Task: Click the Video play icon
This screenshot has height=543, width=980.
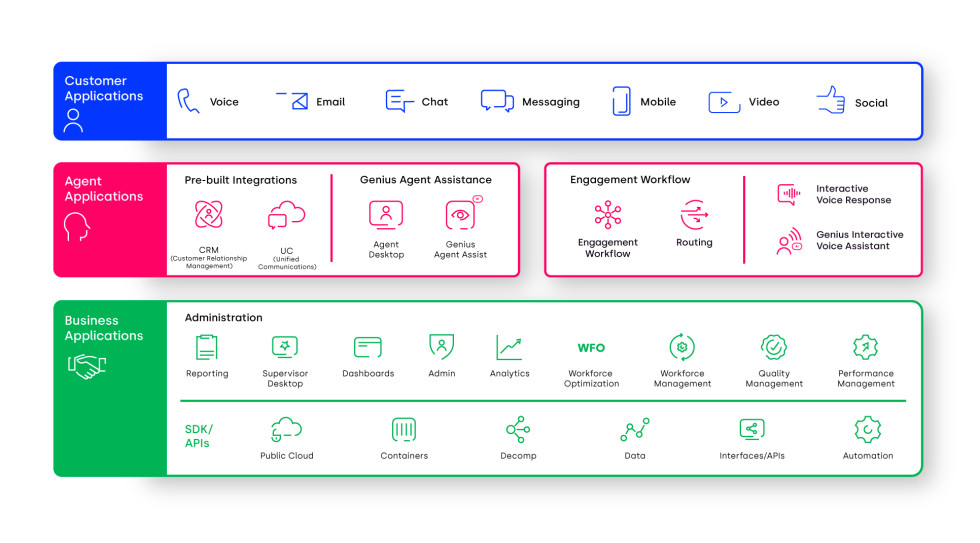Action: pyautogui.click(x=724, y=102)
